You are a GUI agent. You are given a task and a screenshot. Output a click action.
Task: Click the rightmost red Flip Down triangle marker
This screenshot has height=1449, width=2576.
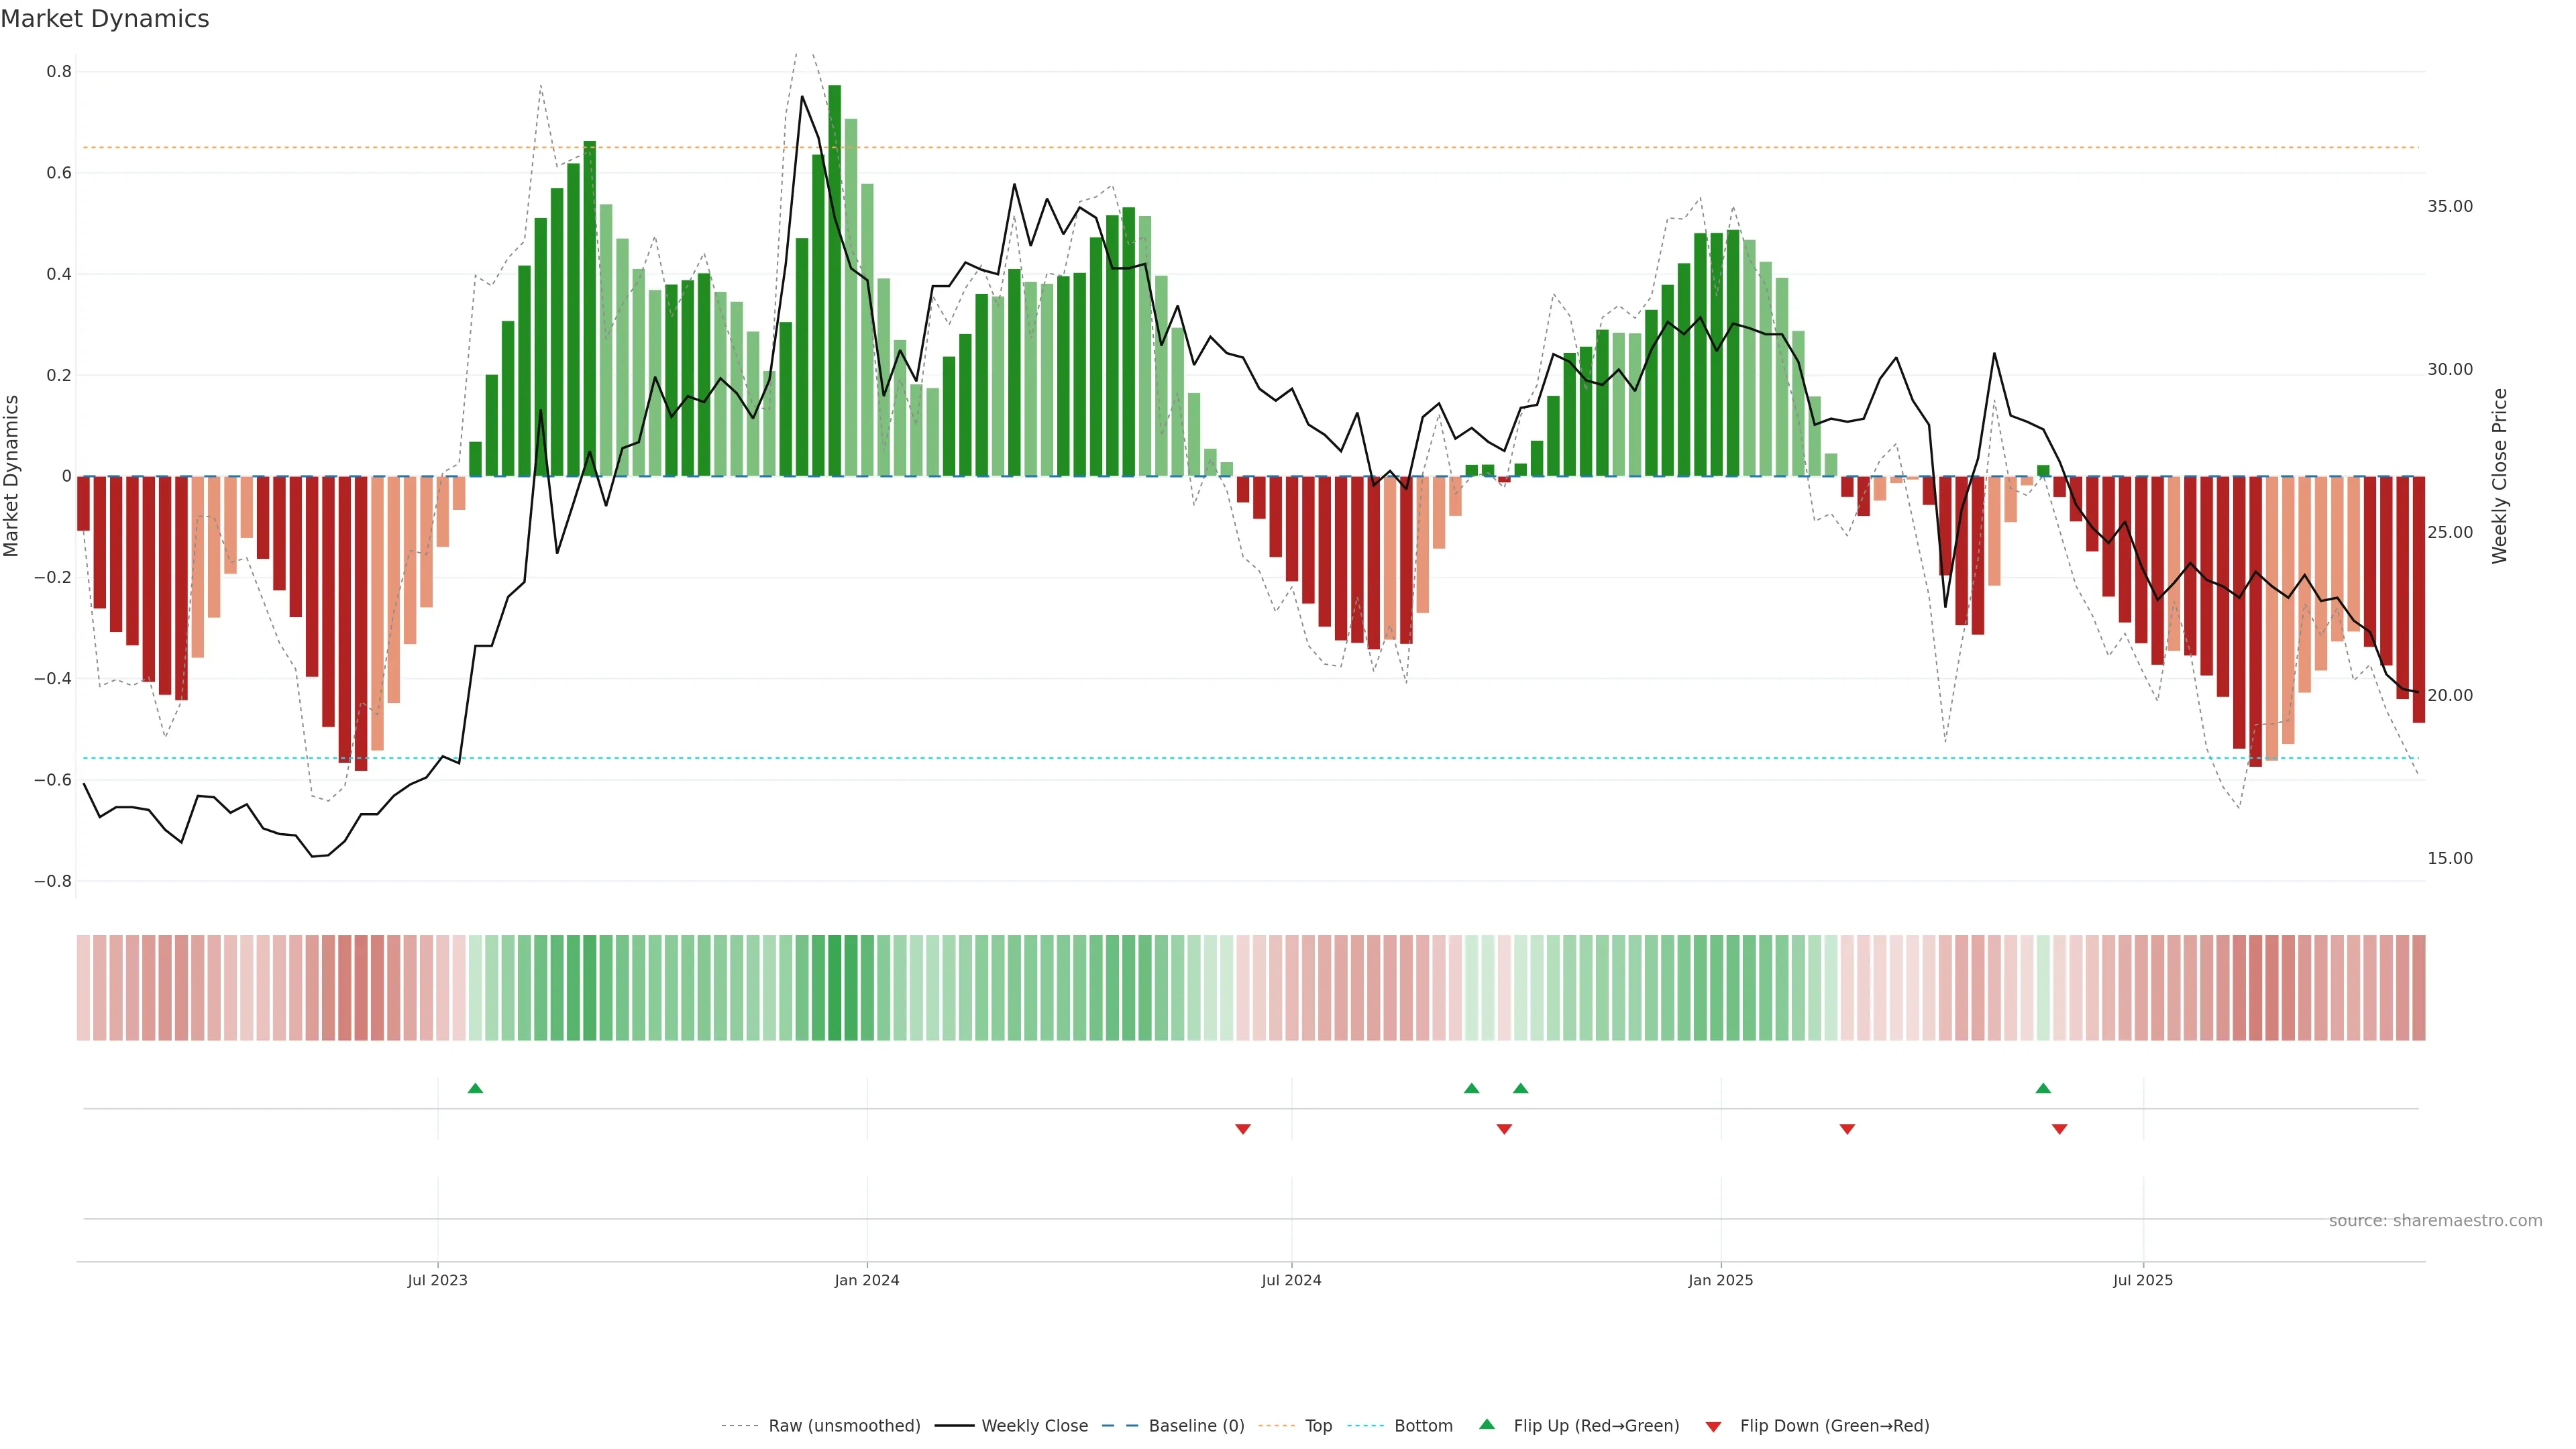(2059, 1129)
